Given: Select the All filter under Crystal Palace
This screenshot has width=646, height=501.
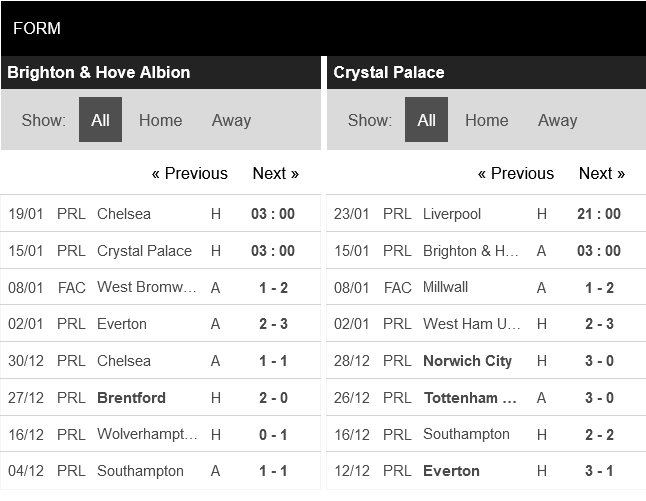Looking at the screenshot, I should click(426, 120).
